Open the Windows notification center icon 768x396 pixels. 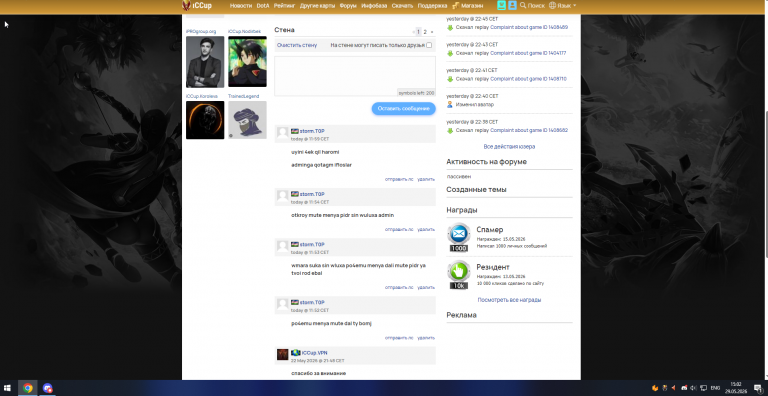click(758, 388)
